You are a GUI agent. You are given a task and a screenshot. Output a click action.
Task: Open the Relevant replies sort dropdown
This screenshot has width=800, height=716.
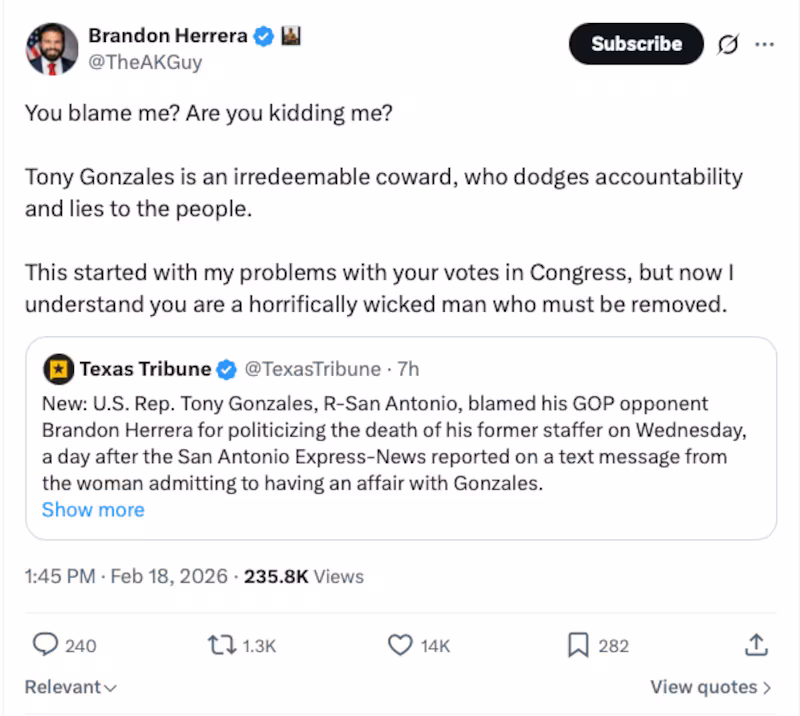click(68, 687)
